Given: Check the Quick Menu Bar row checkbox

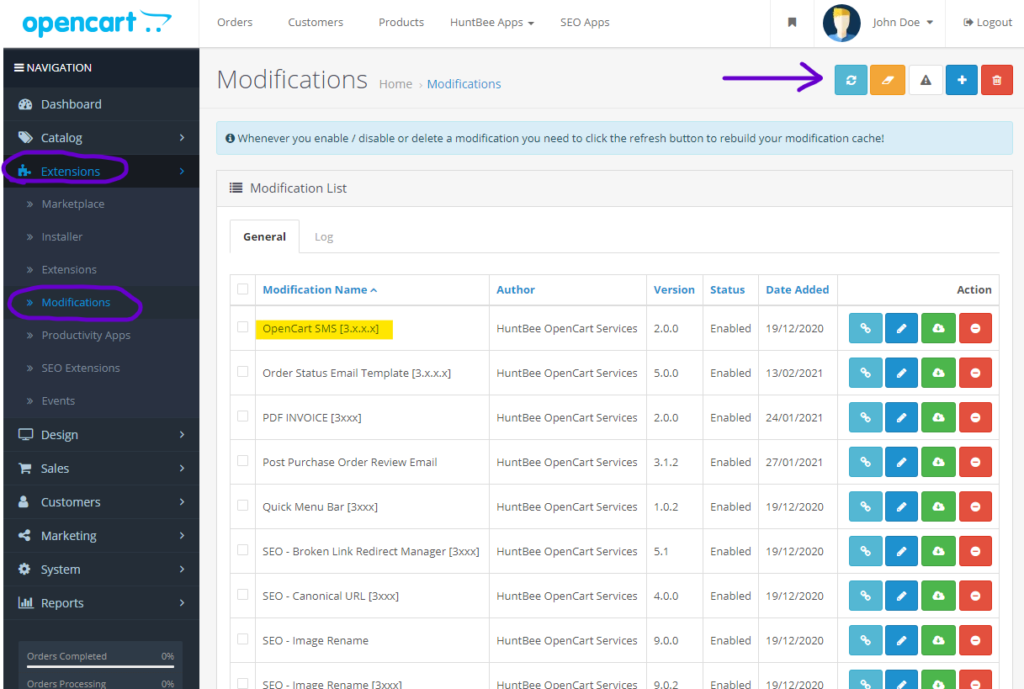Looking at the screenshot, I should 242,505.
